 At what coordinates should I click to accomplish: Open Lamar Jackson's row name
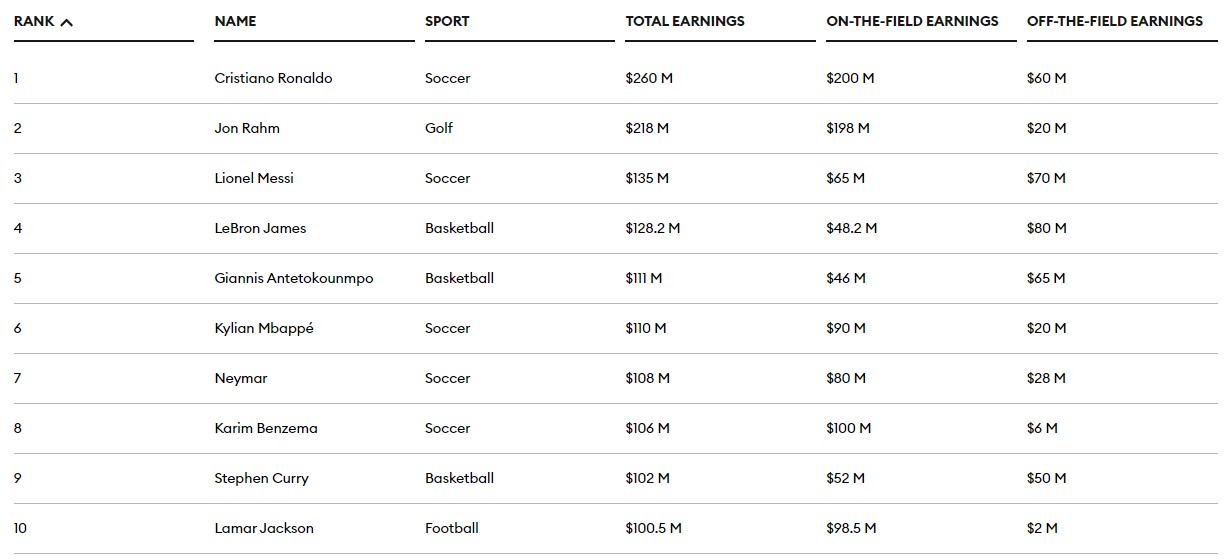pos(264,528)
